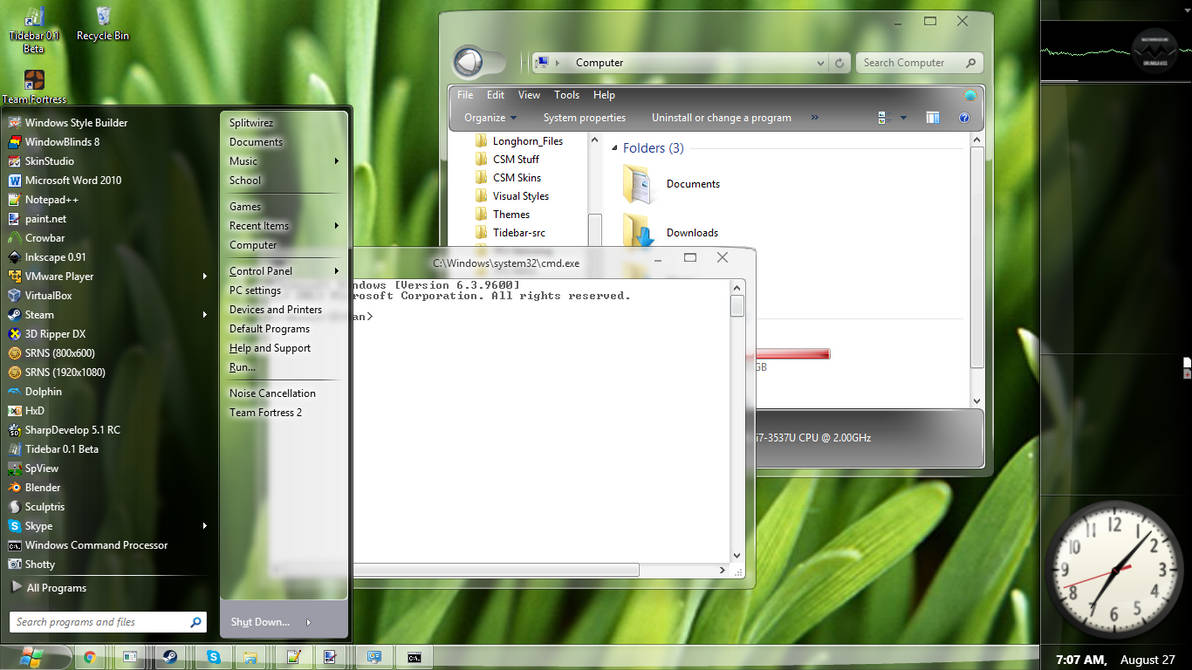This screenshot has height=670, width=1192.
Task: Open Notepad++ from the Start menu
Action: pyautogui.click(x=60, y=199)
